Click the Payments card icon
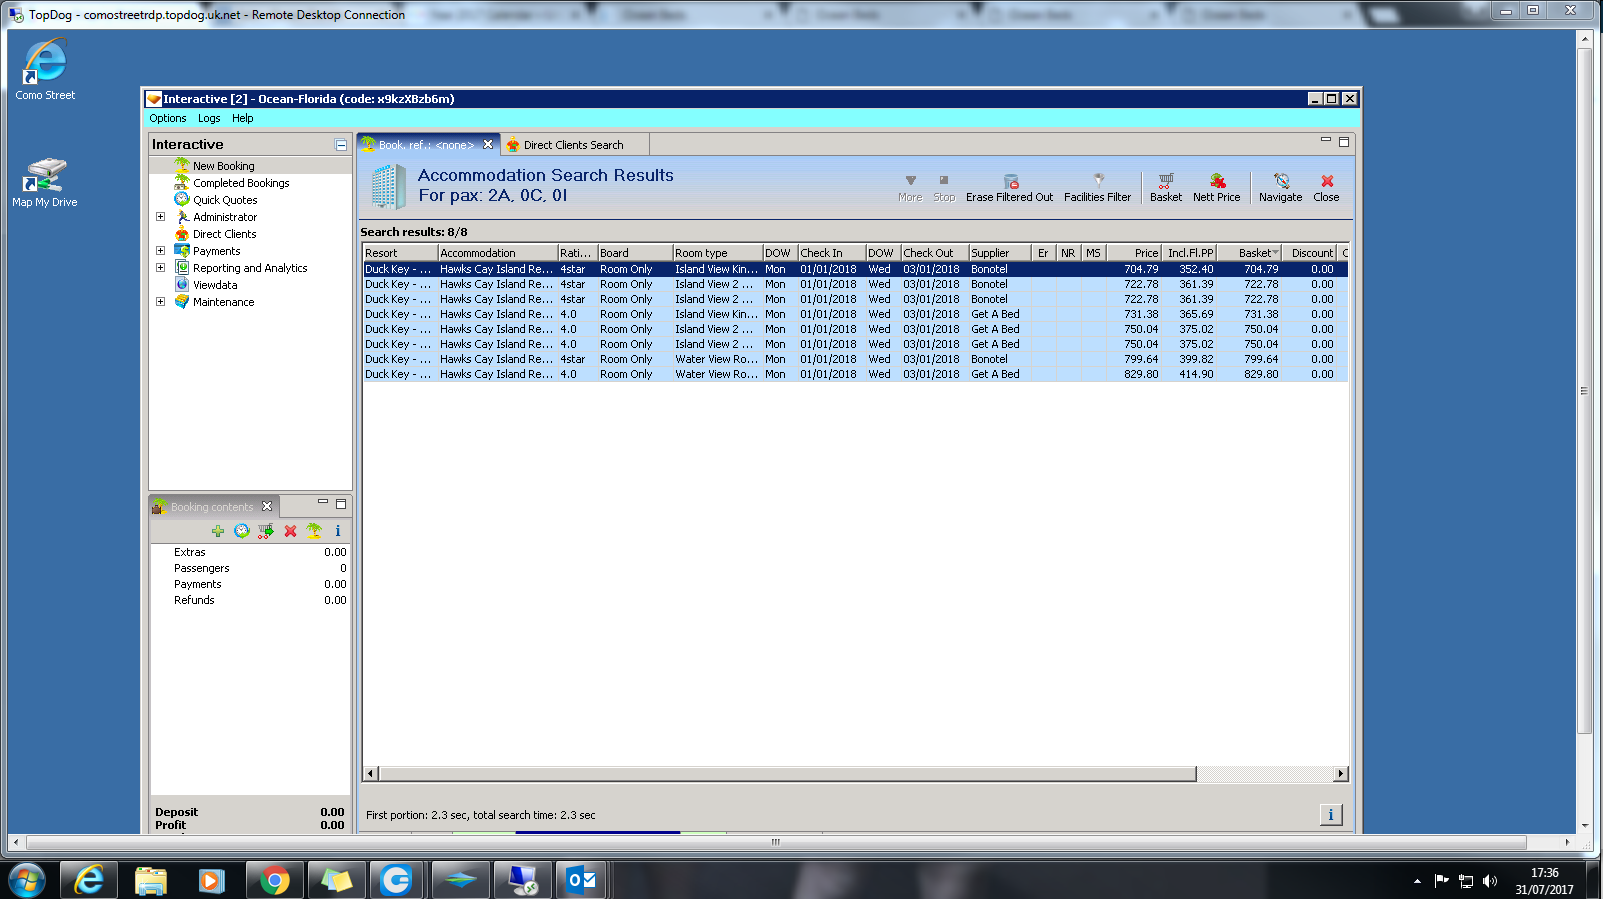The image size is (1603, 899). pos(182,251)
